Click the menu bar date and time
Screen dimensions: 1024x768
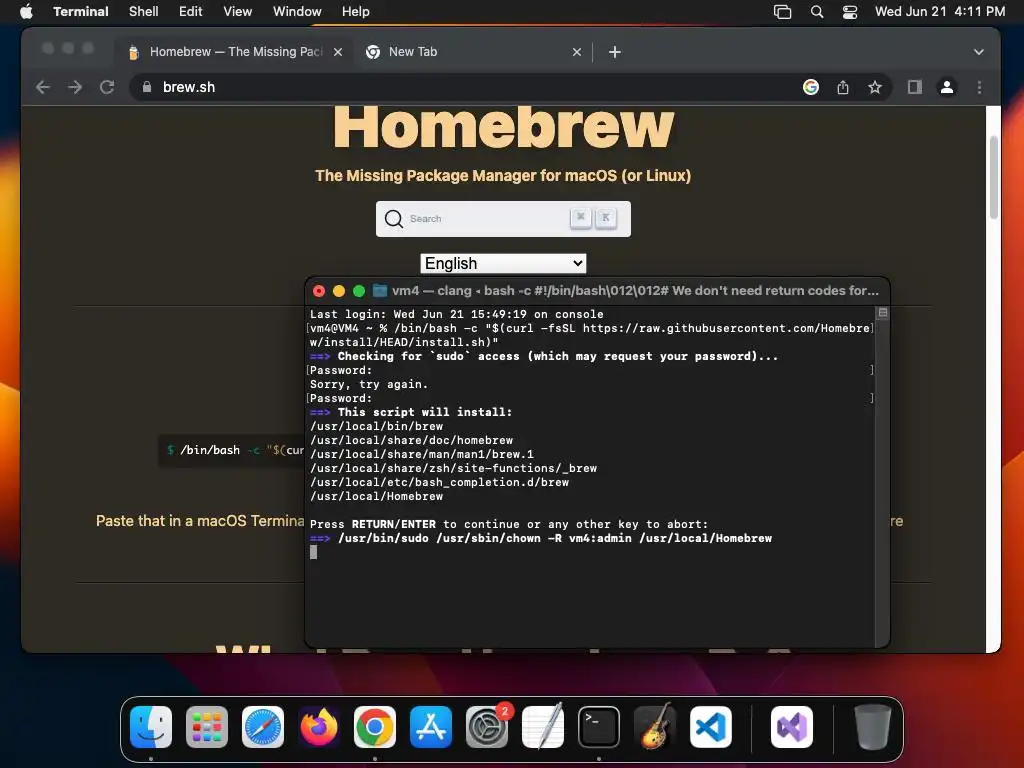coord(940,12)
